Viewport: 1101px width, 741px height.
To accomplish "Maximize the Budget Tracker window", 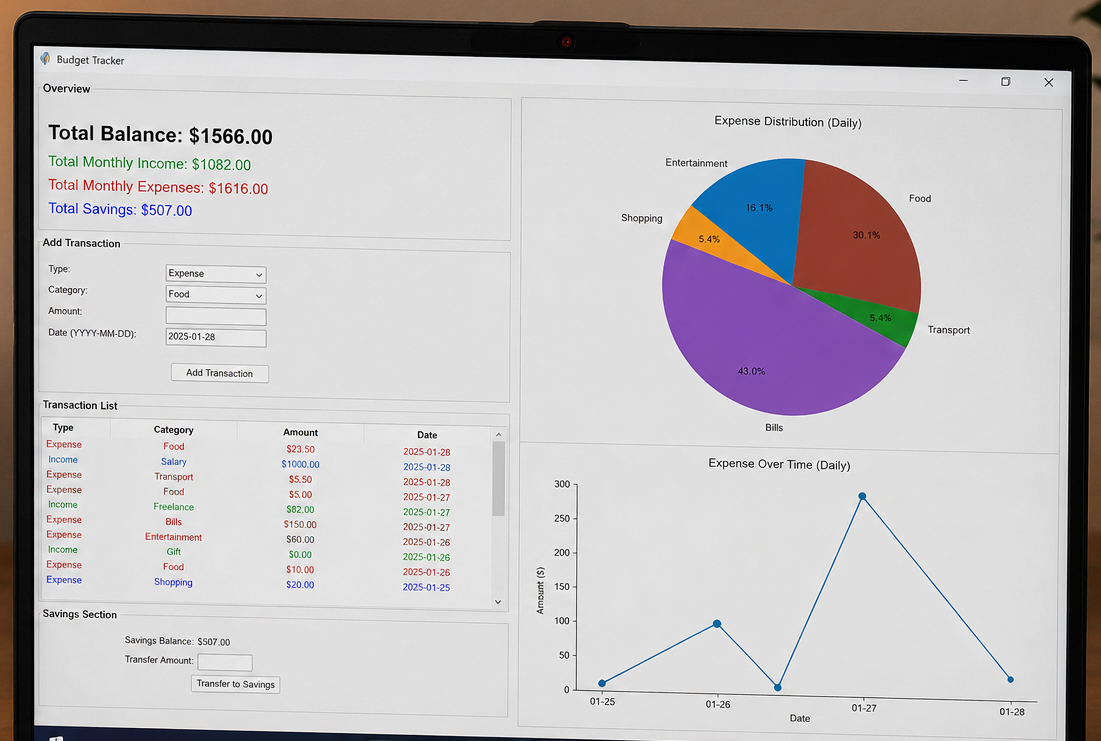I will [1006, 81].
